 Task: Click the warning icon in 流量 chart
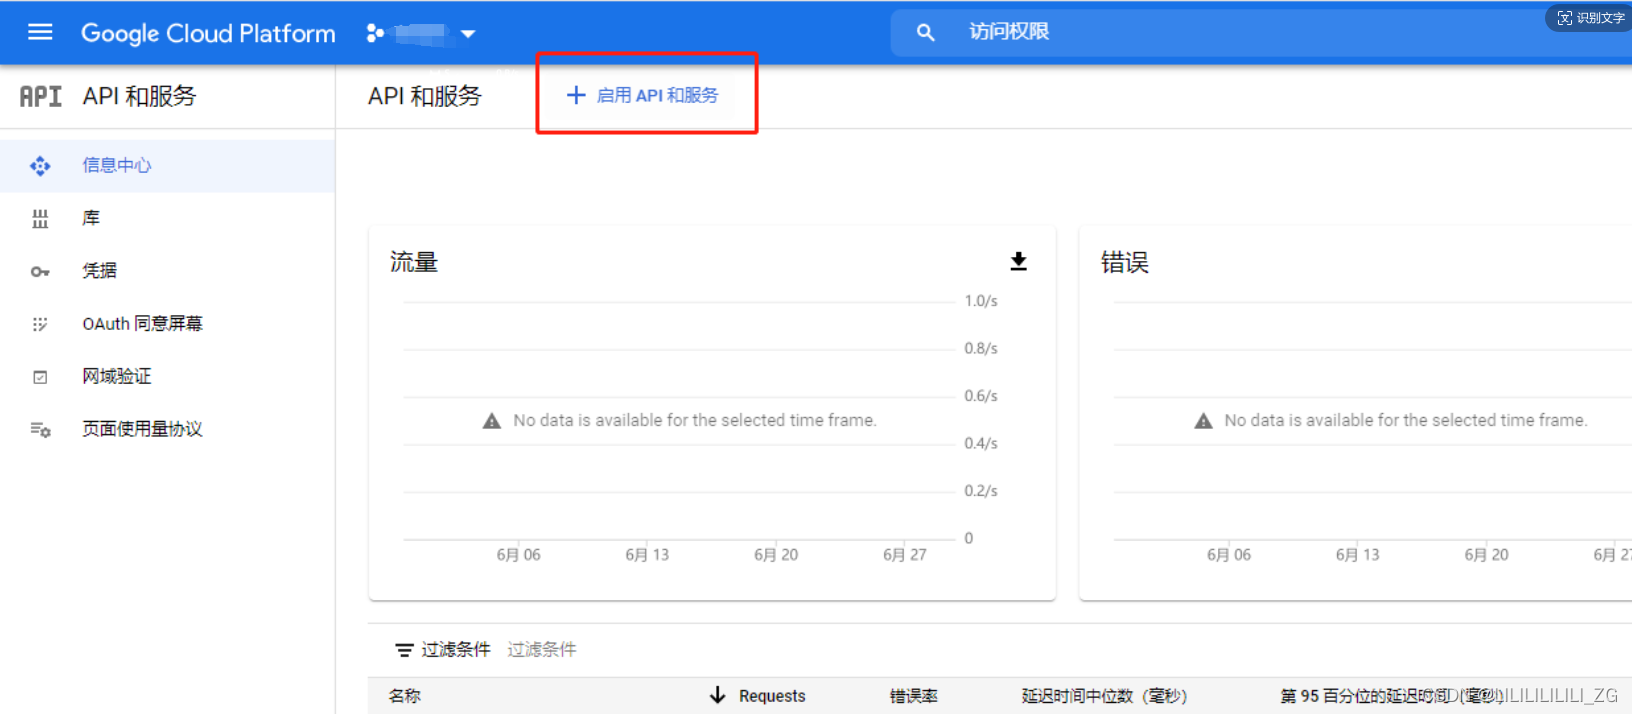[492, 421]
